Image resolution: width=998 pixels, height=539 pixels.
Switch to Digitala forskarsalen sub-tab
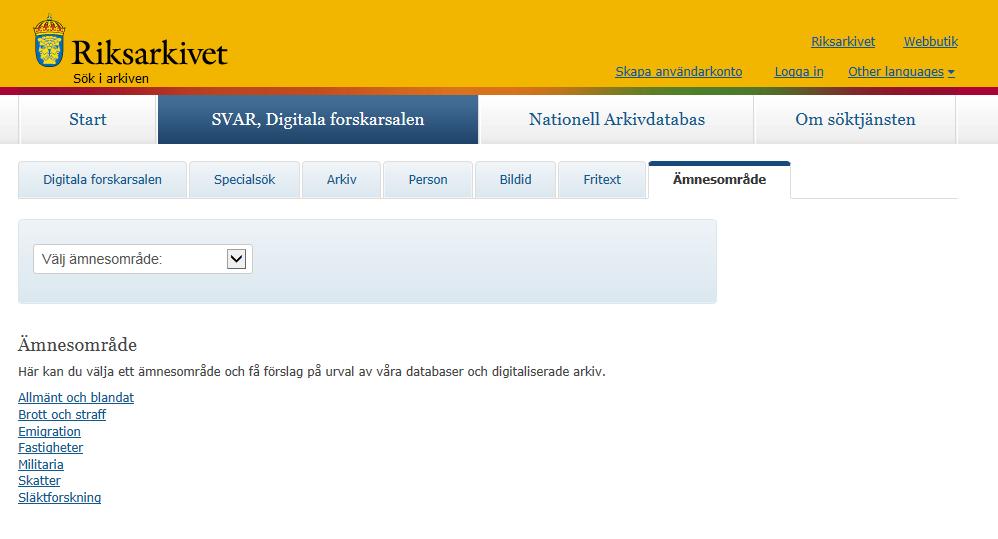click(102, 180)
